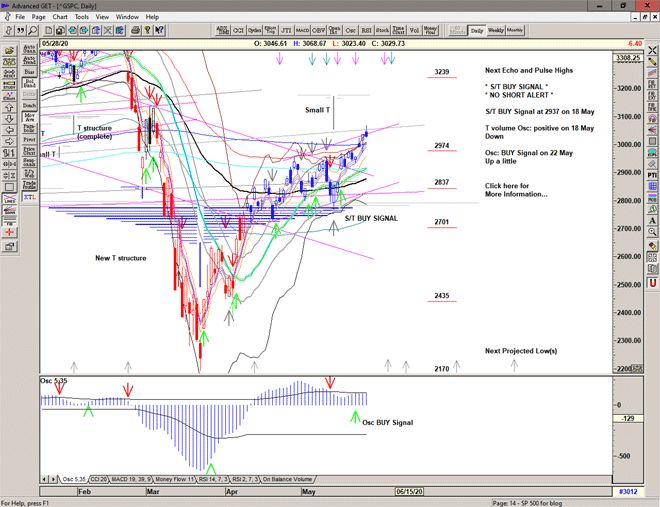Open the magnifier search tool in top toolbar
660x507 pixels.
click(x=32, y=30)
